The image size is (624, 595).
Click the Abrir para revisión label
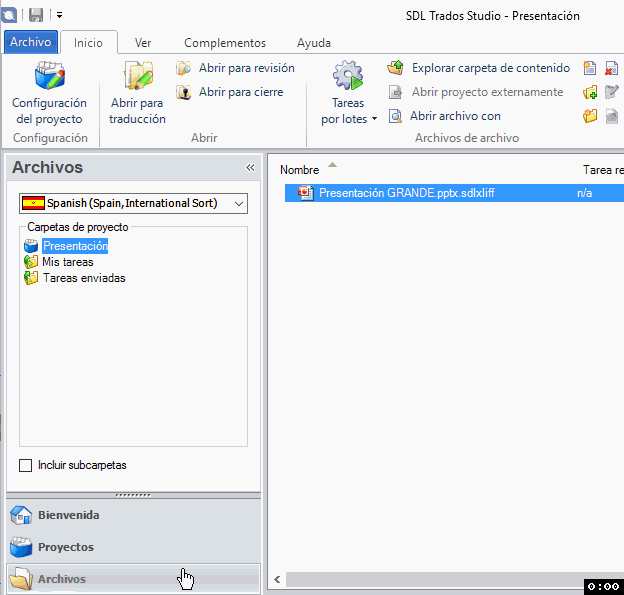point(247,68)
